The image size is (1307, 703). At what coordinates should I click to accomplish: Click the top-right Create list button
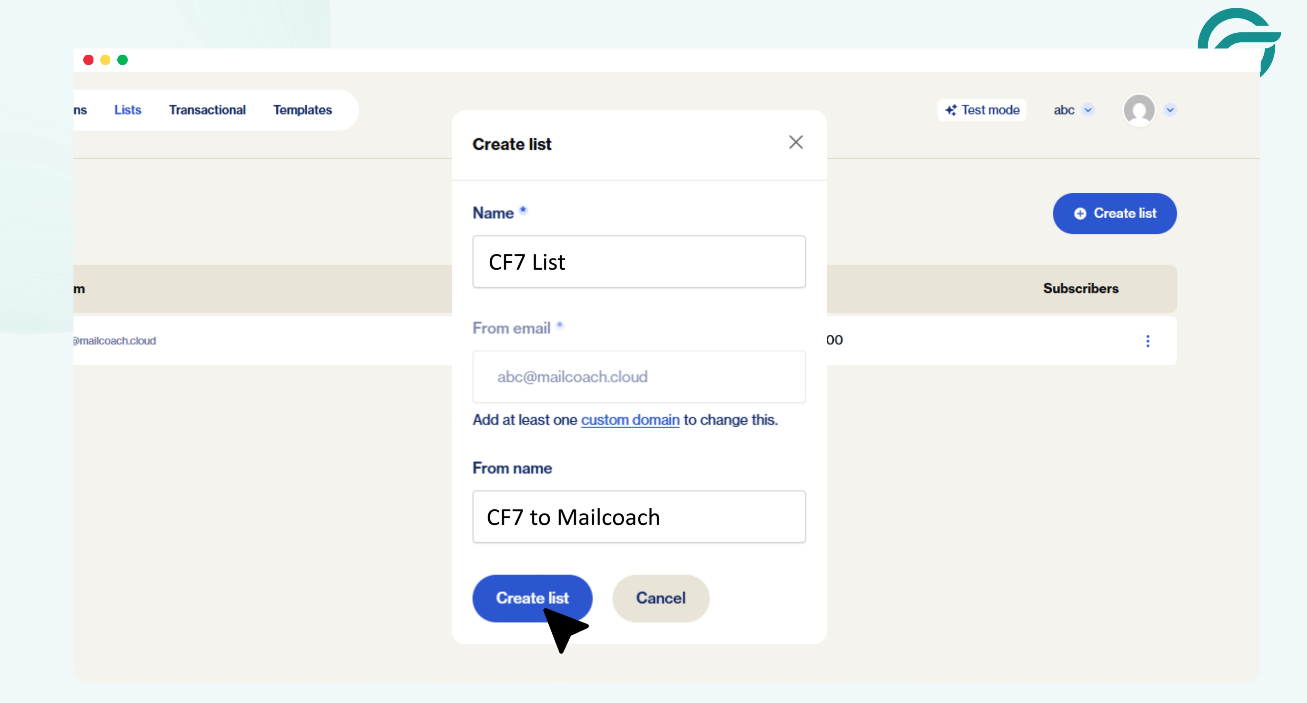(x=1114, y=213)
